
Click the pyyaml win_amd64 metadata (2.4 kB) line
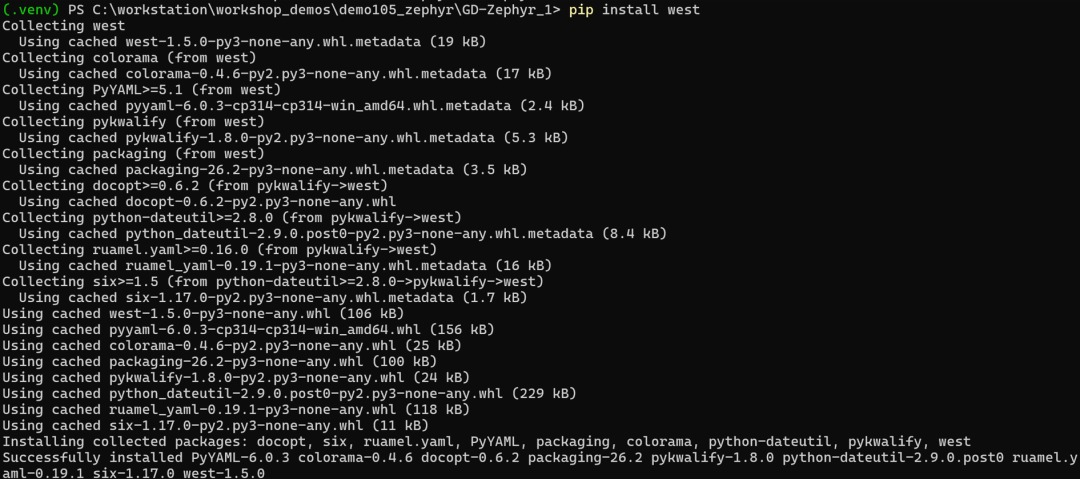click(302, 105)
